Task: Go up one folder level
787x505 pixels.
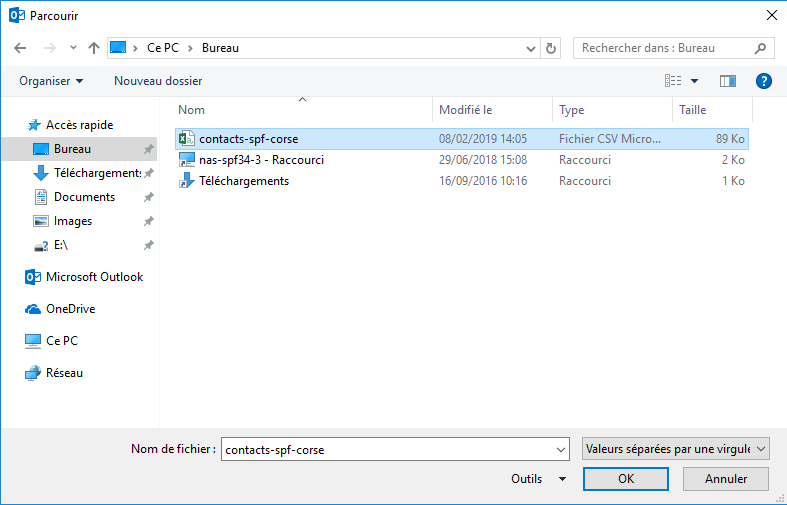Action: [94, 48]
